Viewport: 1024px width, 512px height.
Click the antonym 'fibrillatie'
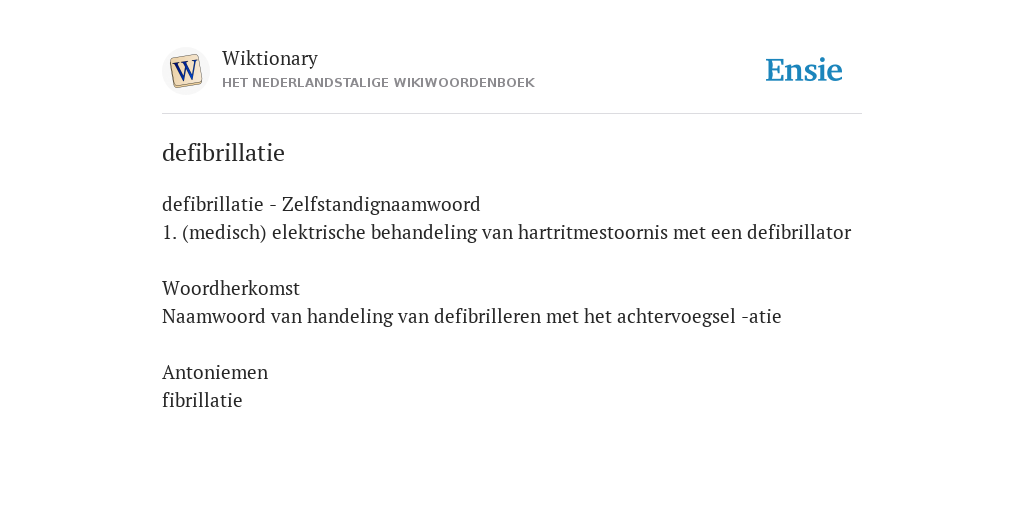coord(202,400)
